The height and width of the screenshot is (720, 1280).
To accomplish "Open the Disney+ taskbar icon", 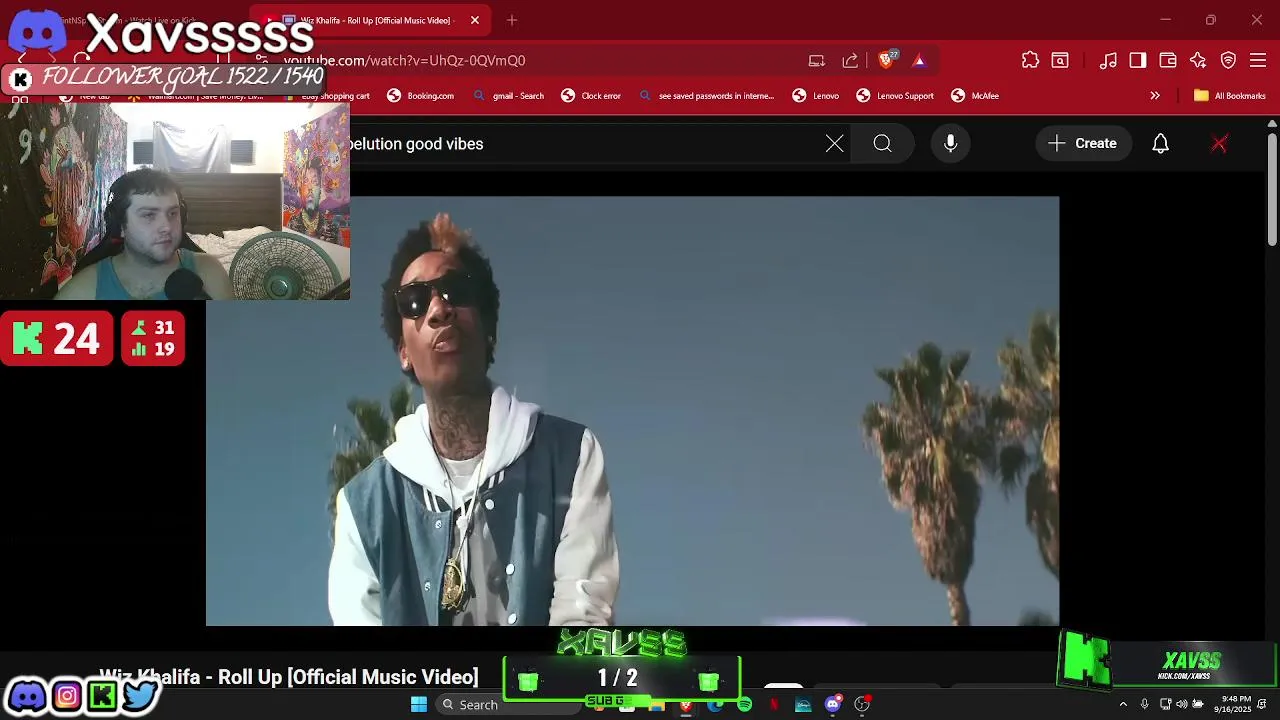I will point(803,705).
